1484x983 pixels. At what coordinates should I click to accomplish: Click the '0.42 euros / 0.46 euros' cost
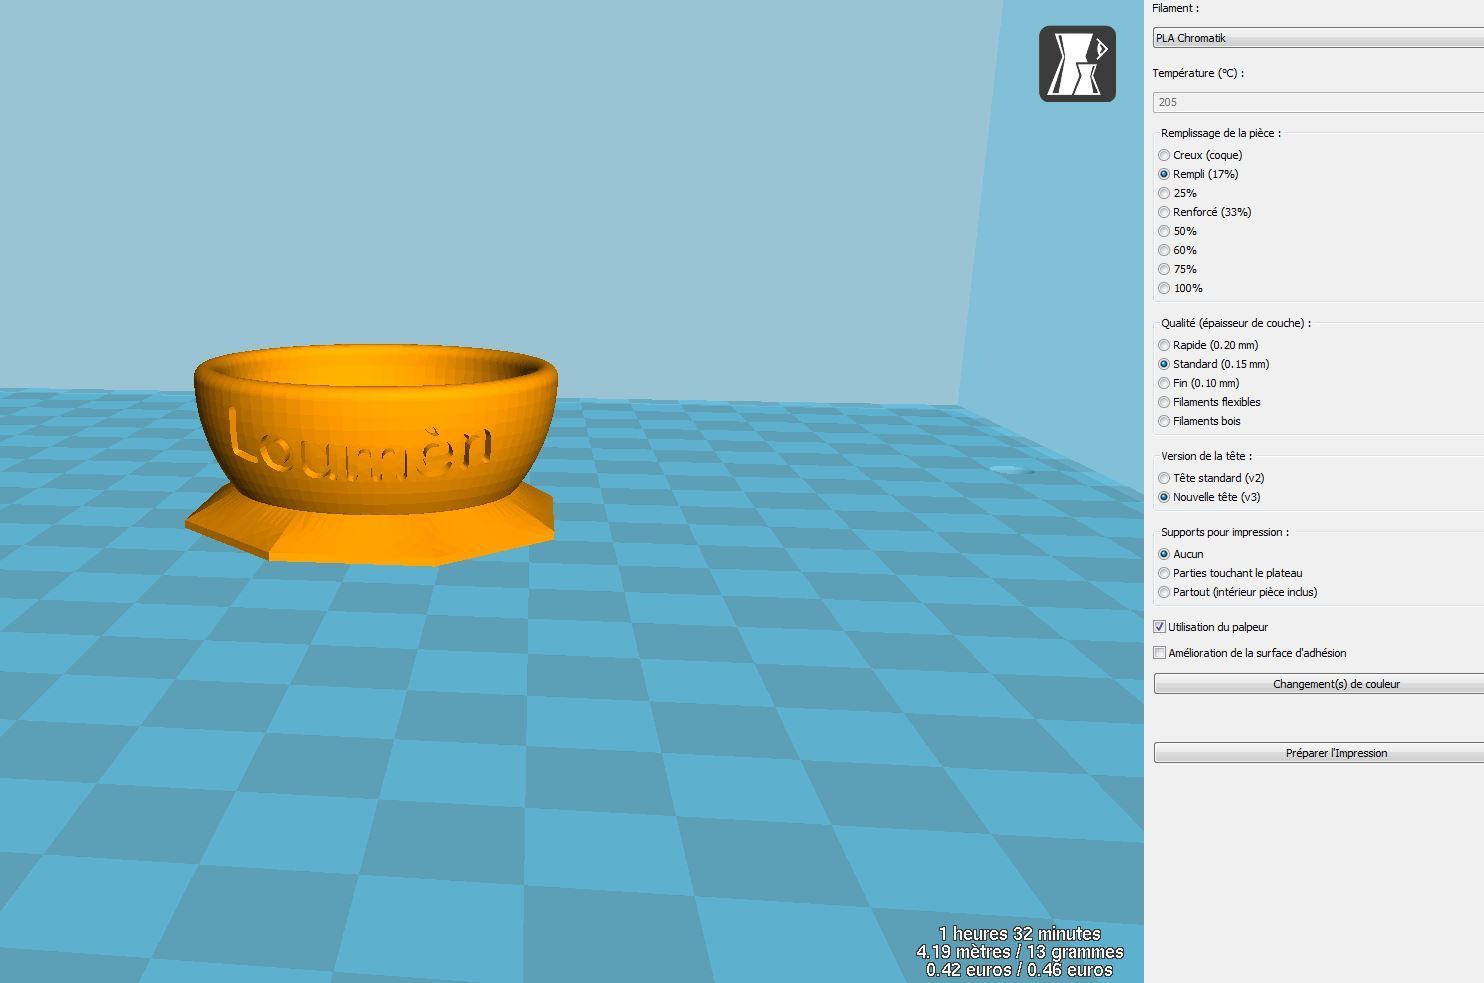(x=1019, y=970)
